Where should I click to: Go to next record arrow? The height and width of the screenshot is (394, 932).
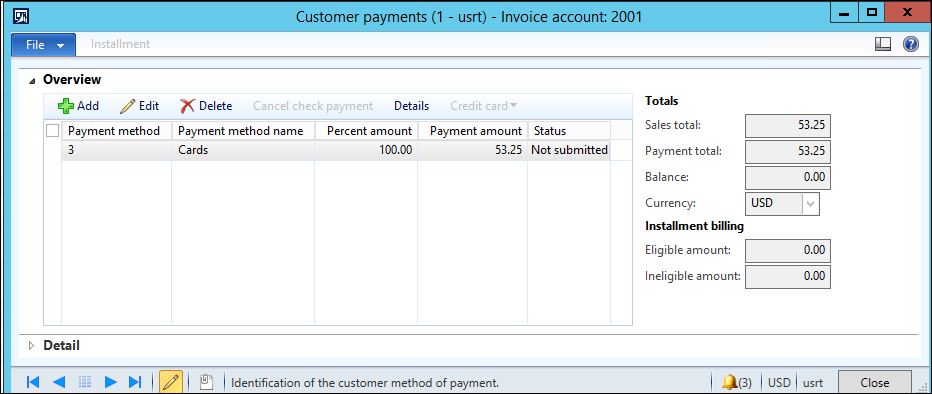point(111,382)
